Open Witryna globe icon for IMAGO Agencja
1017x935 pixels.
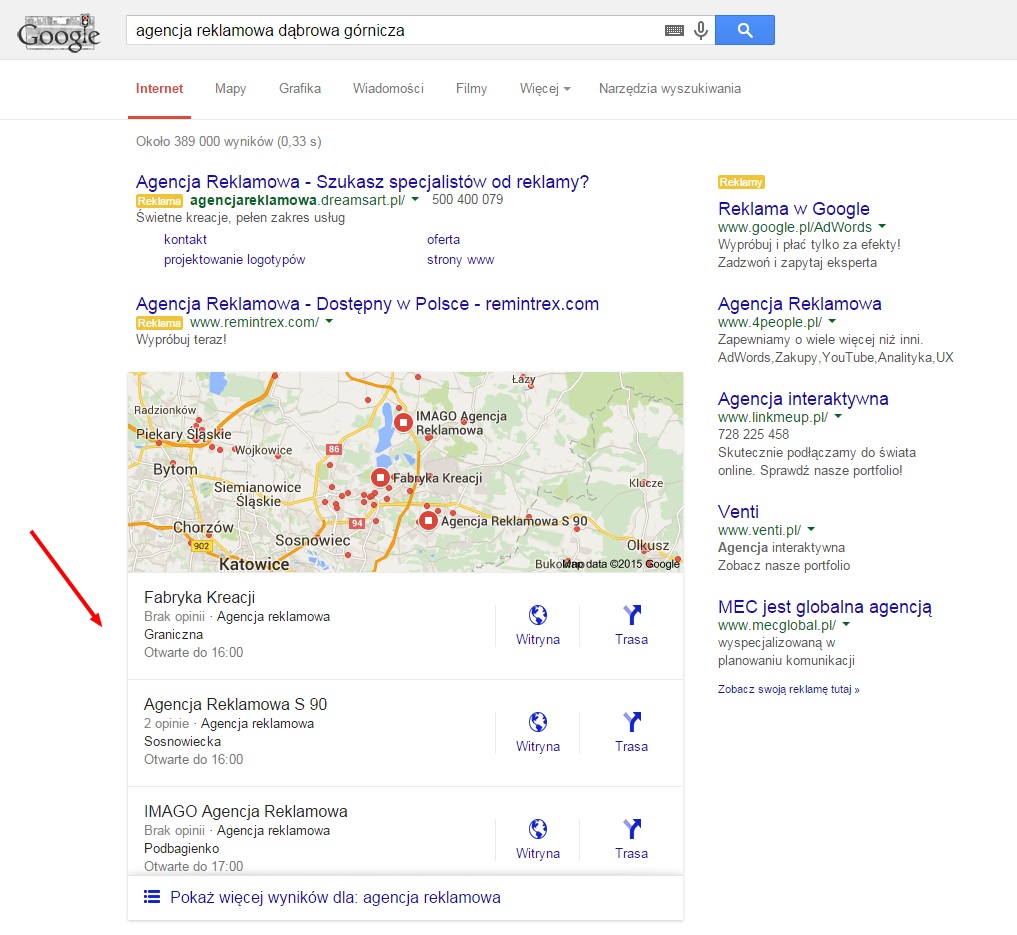pos(538,828)
